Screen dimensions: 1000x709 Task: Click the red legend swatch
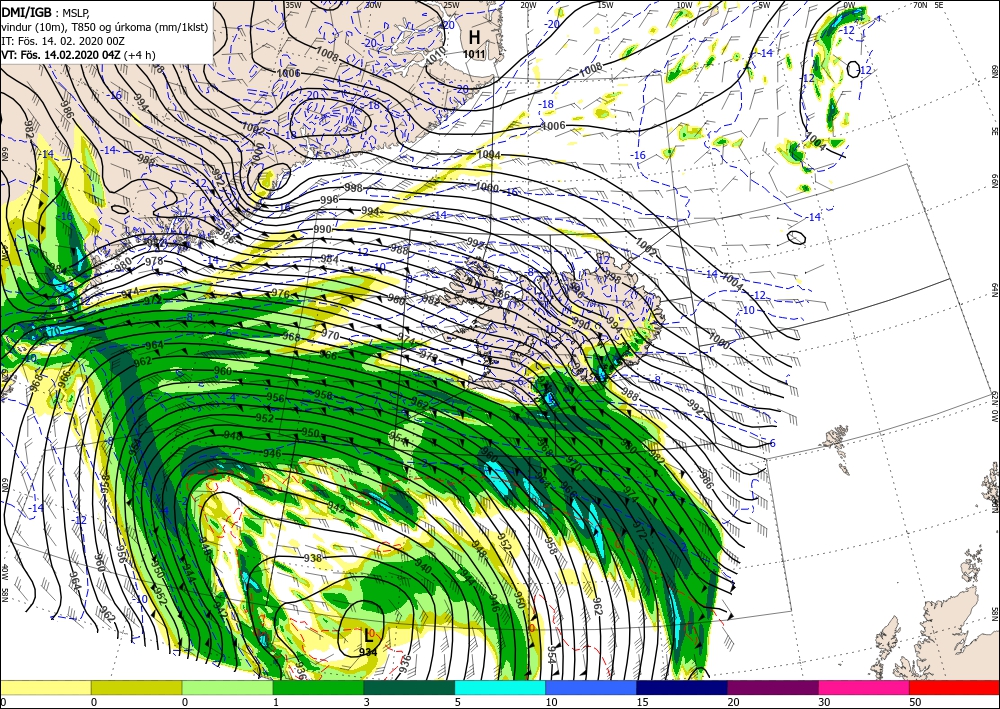(x=954, y=687)
